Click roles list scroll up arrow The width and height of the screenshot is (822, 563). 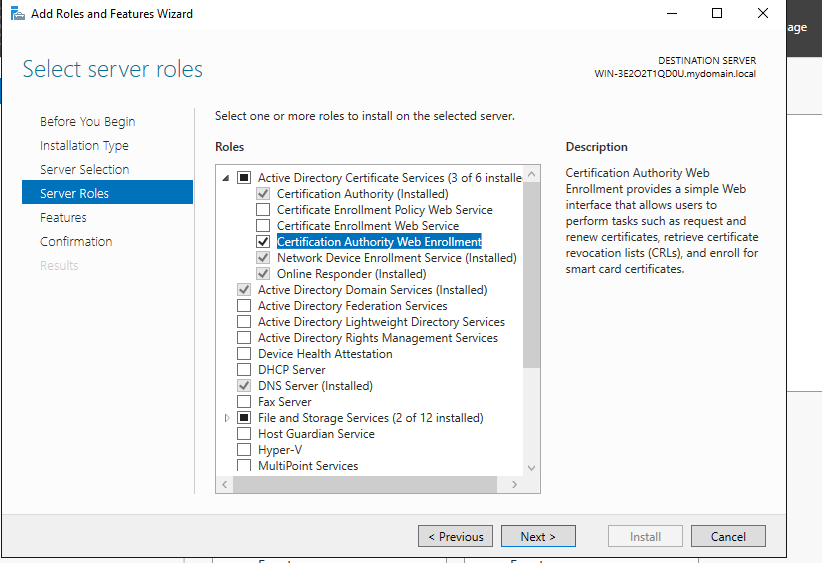(x=531, y=174)
